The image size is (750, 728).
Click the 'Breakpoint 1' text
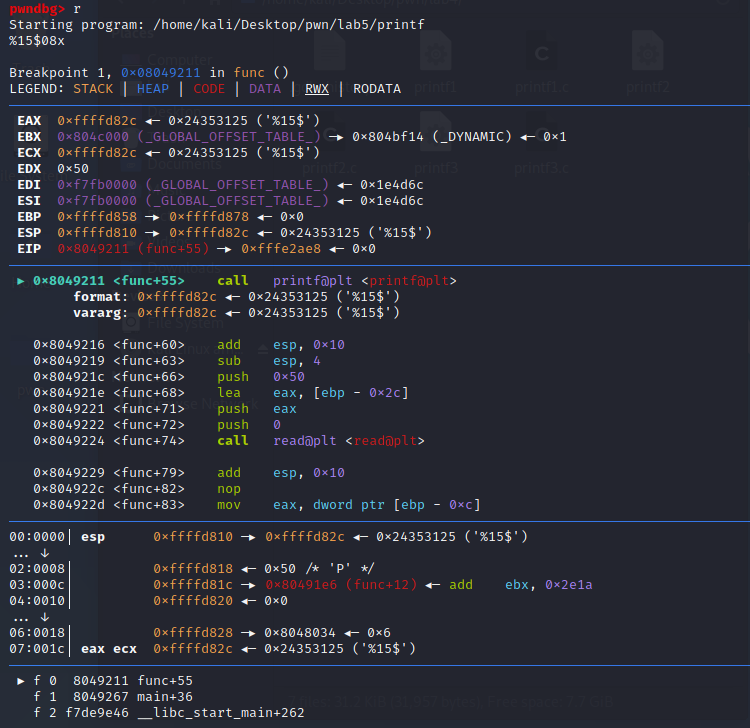coord(61,73)
